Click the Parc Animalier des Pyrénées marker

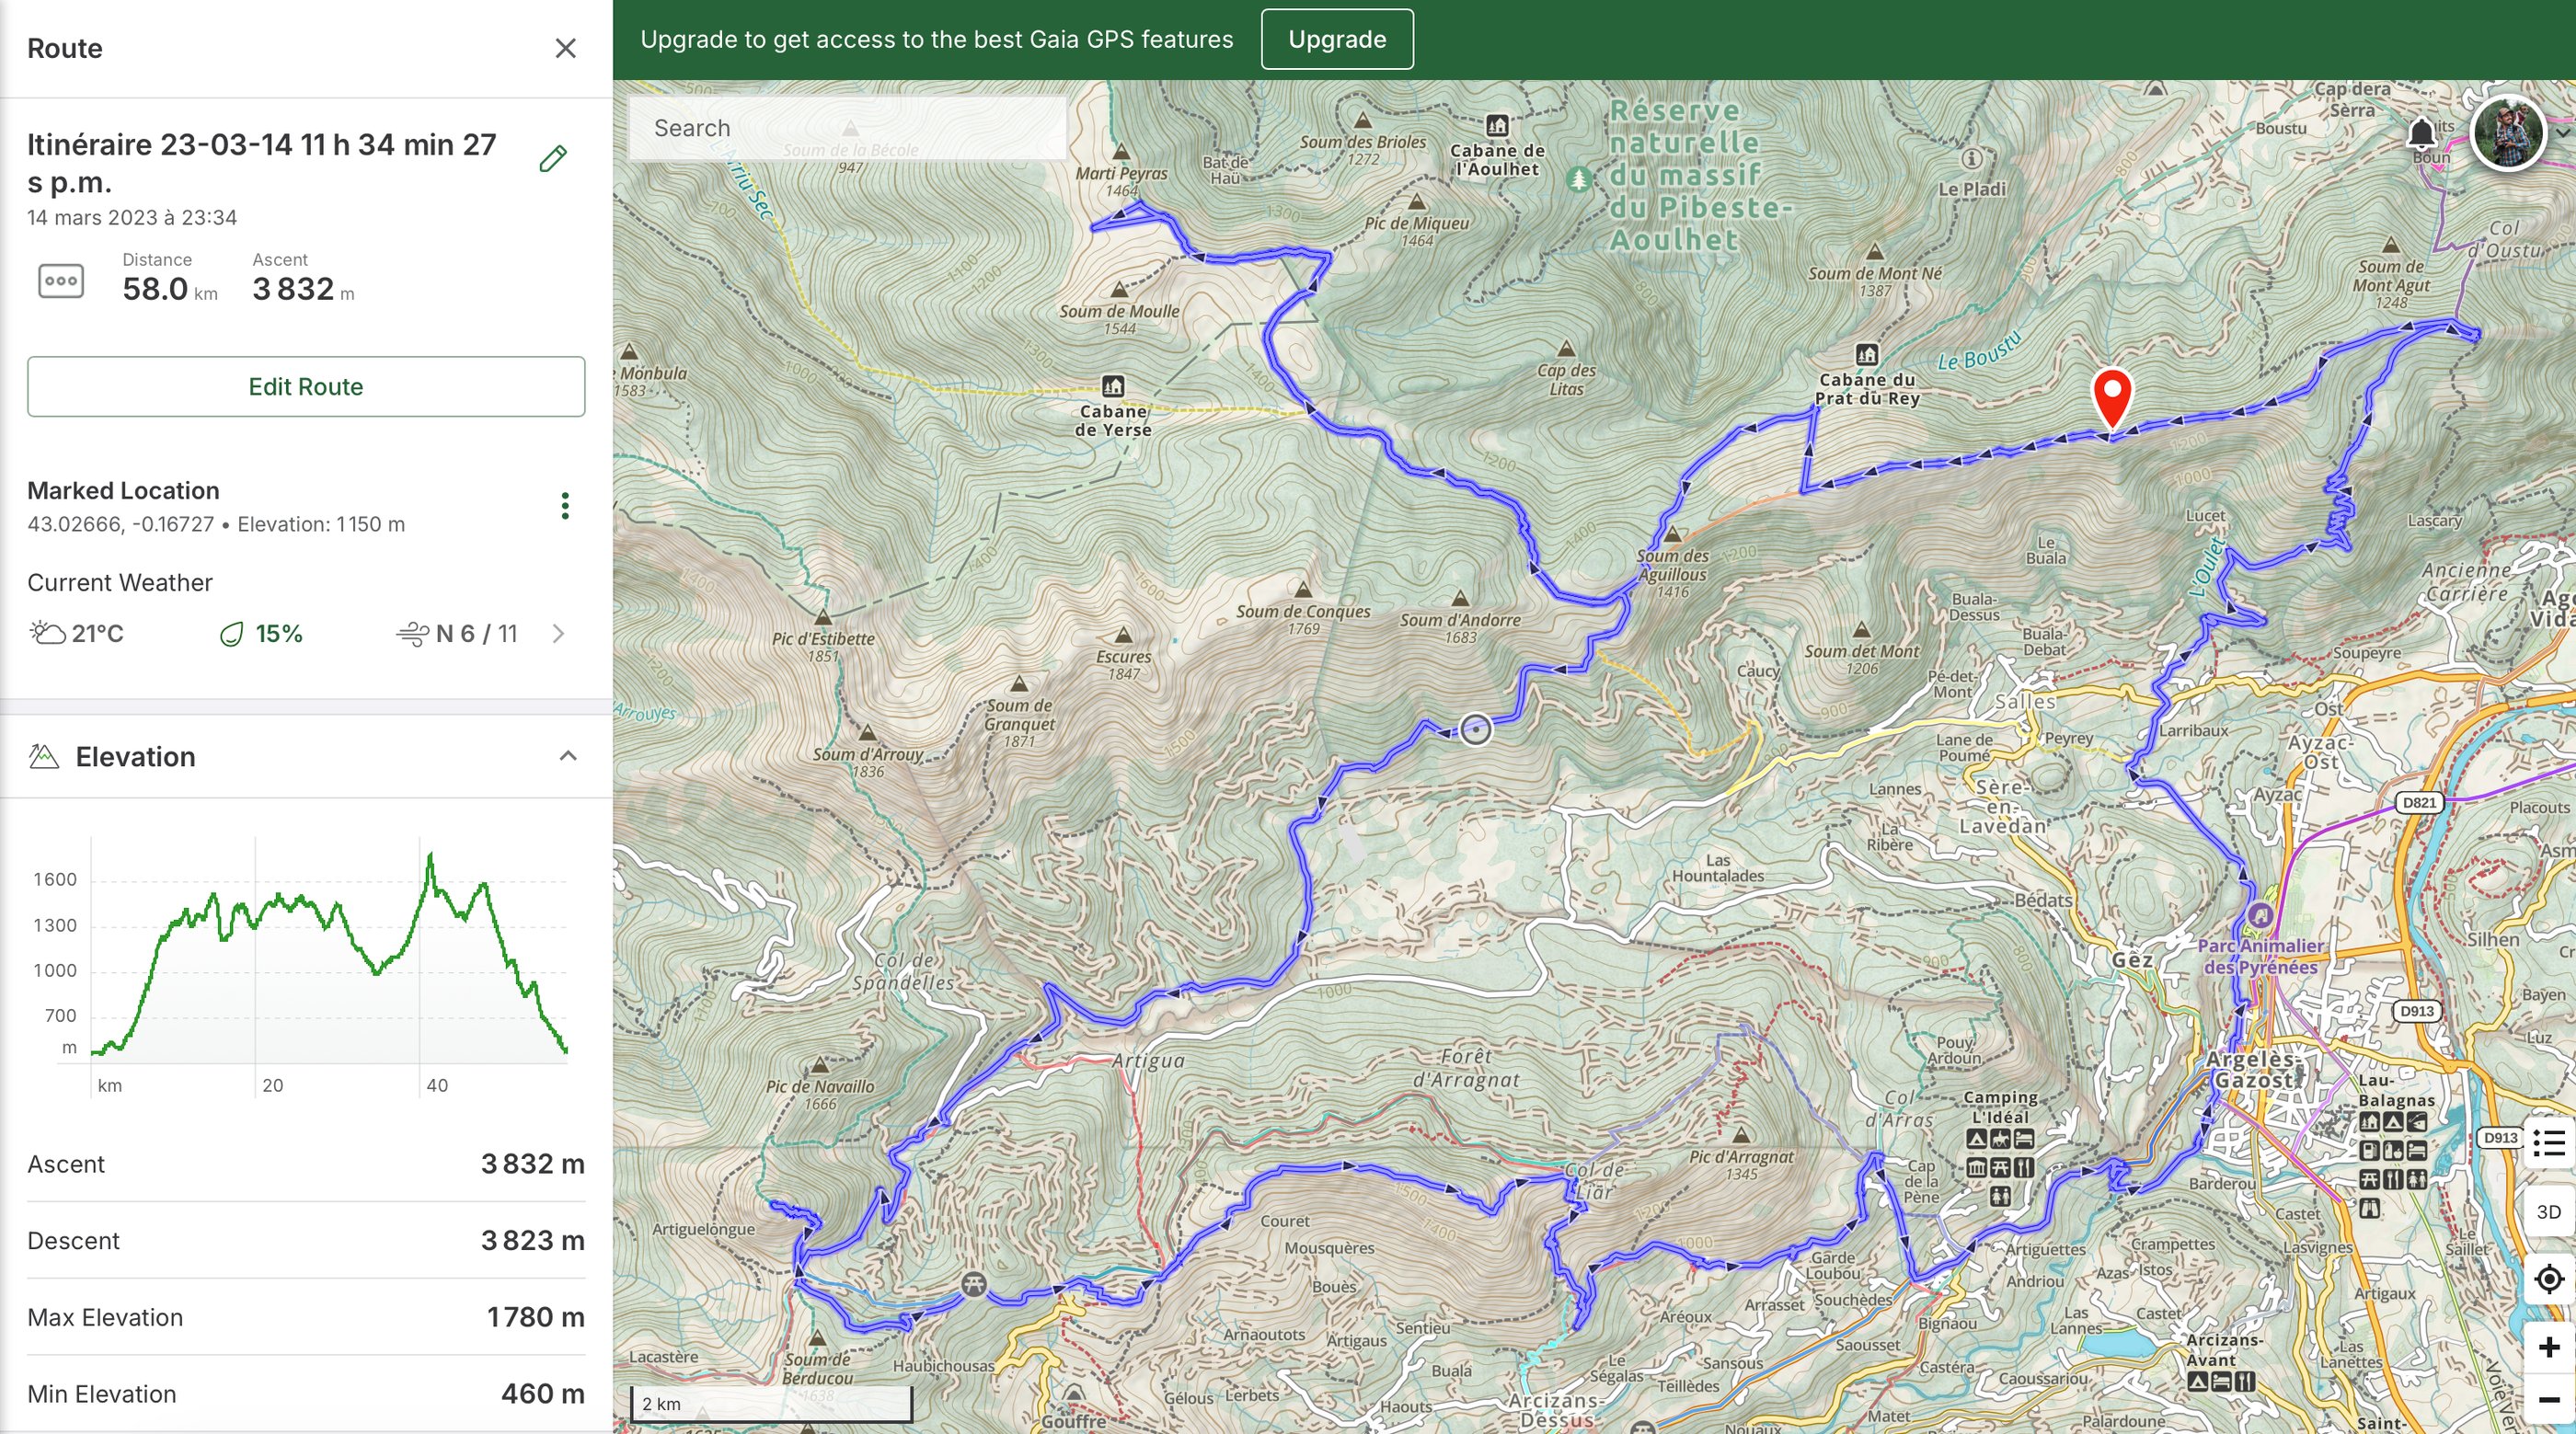(x=2260, y=915)
